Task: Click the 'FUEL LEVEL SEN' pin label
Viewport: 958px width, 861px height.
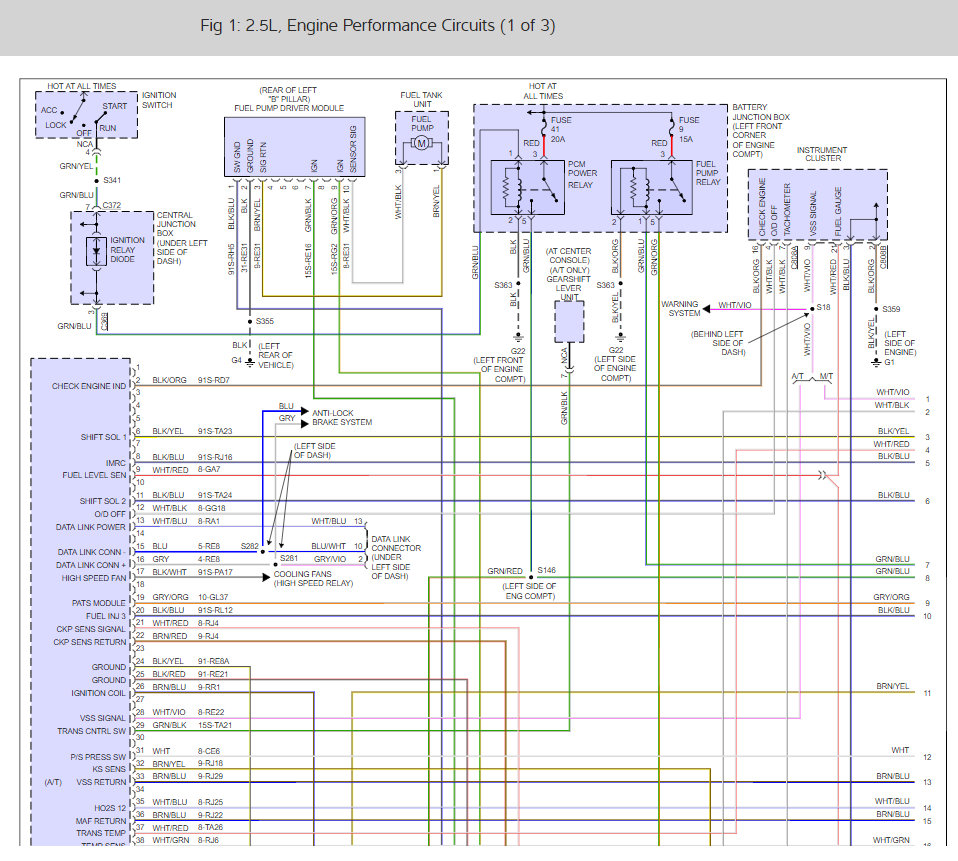Action: 94,475
